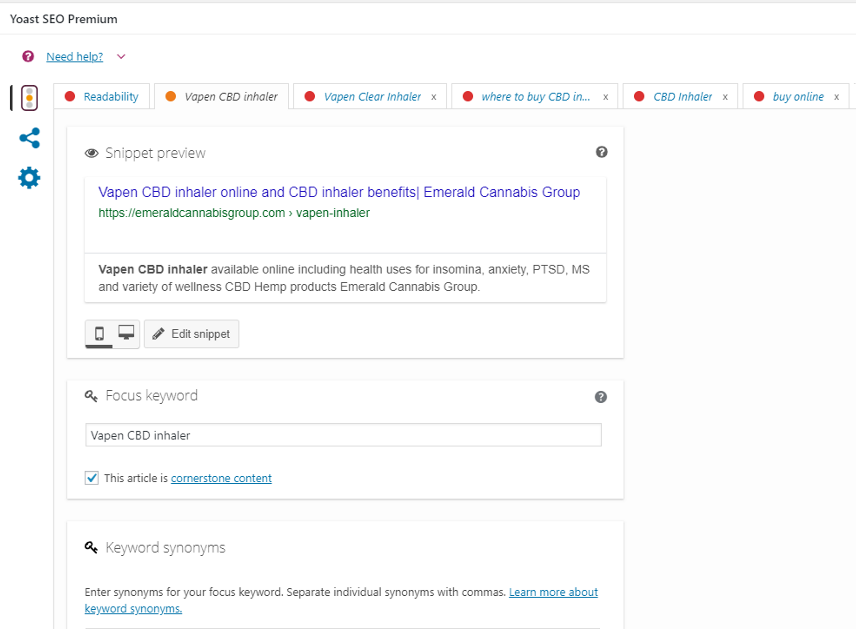Screen dimensions: 856x636
Task: Click the Need help? link
Action: (x=74, y=56)
